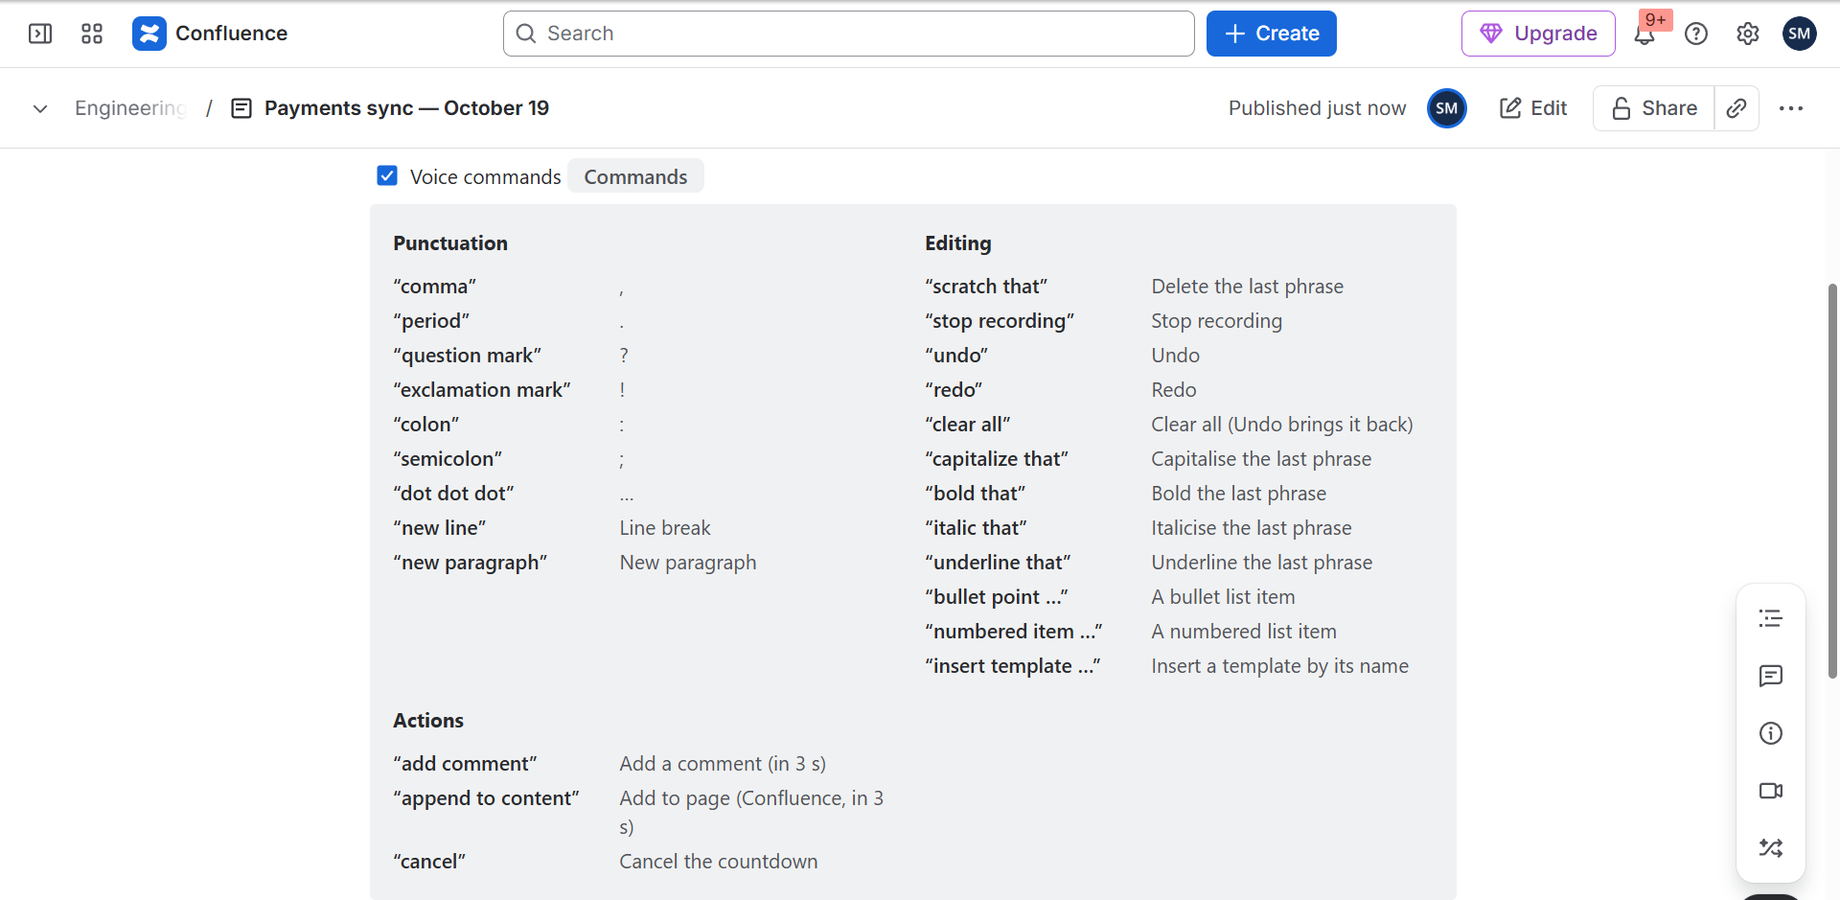Click the page title Payments sync — October 19

click(x=406, y=108)
